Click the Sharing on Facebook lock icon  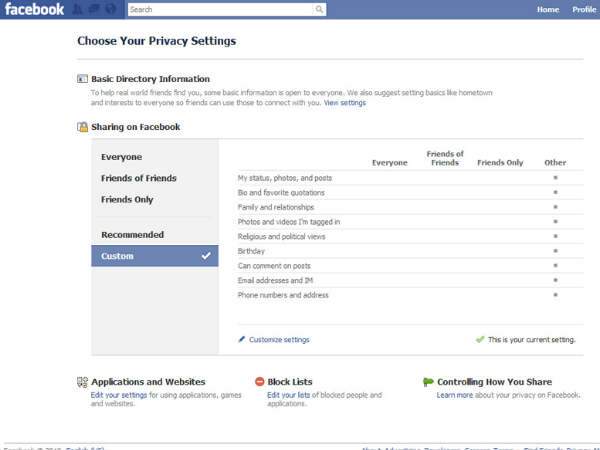click(x=83, y=127)
